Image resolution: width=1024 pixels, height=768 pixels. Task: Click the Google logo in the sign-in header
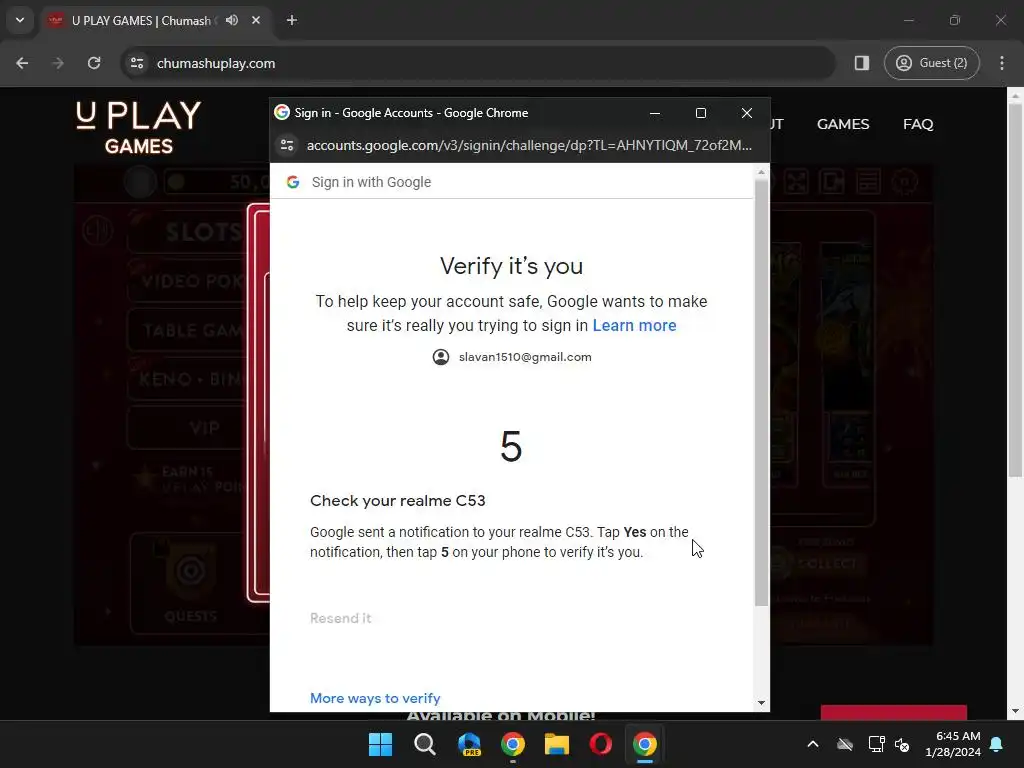tap(293, 182)
